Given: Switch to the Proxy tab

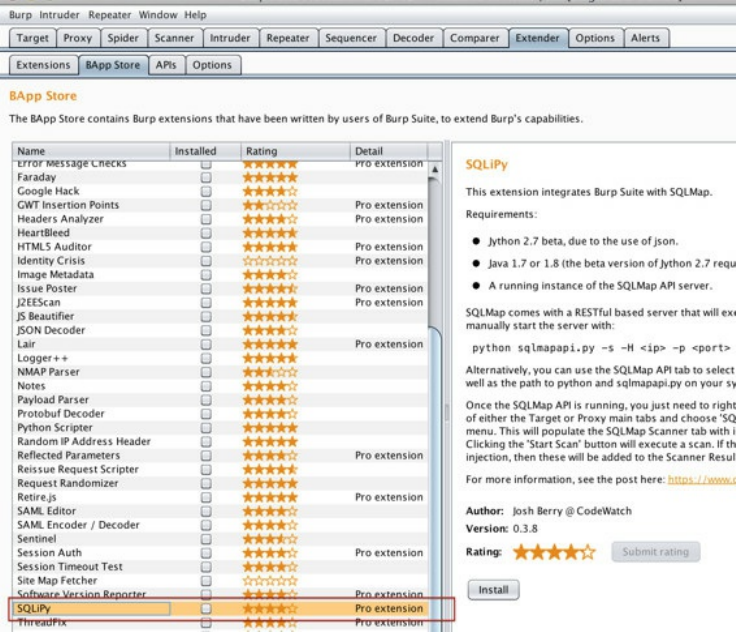Looking at the screenshot, I should tap(77, 38).
